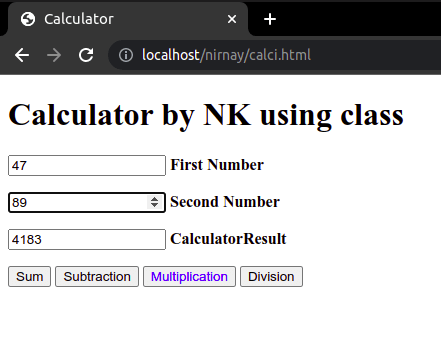Click the globe favicon on Calculator tab

click(x=28, y=19)
